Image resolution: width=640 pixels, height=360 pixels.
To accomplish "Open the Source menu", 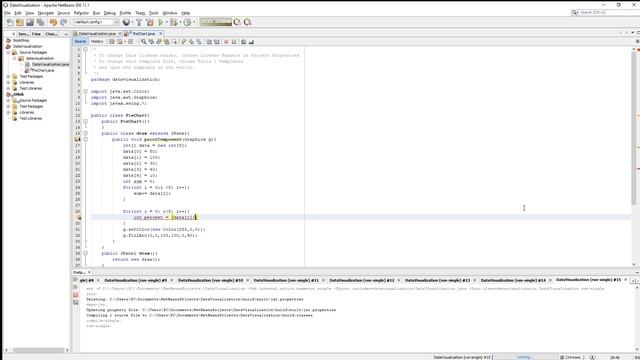I will [x=63, y=13].
